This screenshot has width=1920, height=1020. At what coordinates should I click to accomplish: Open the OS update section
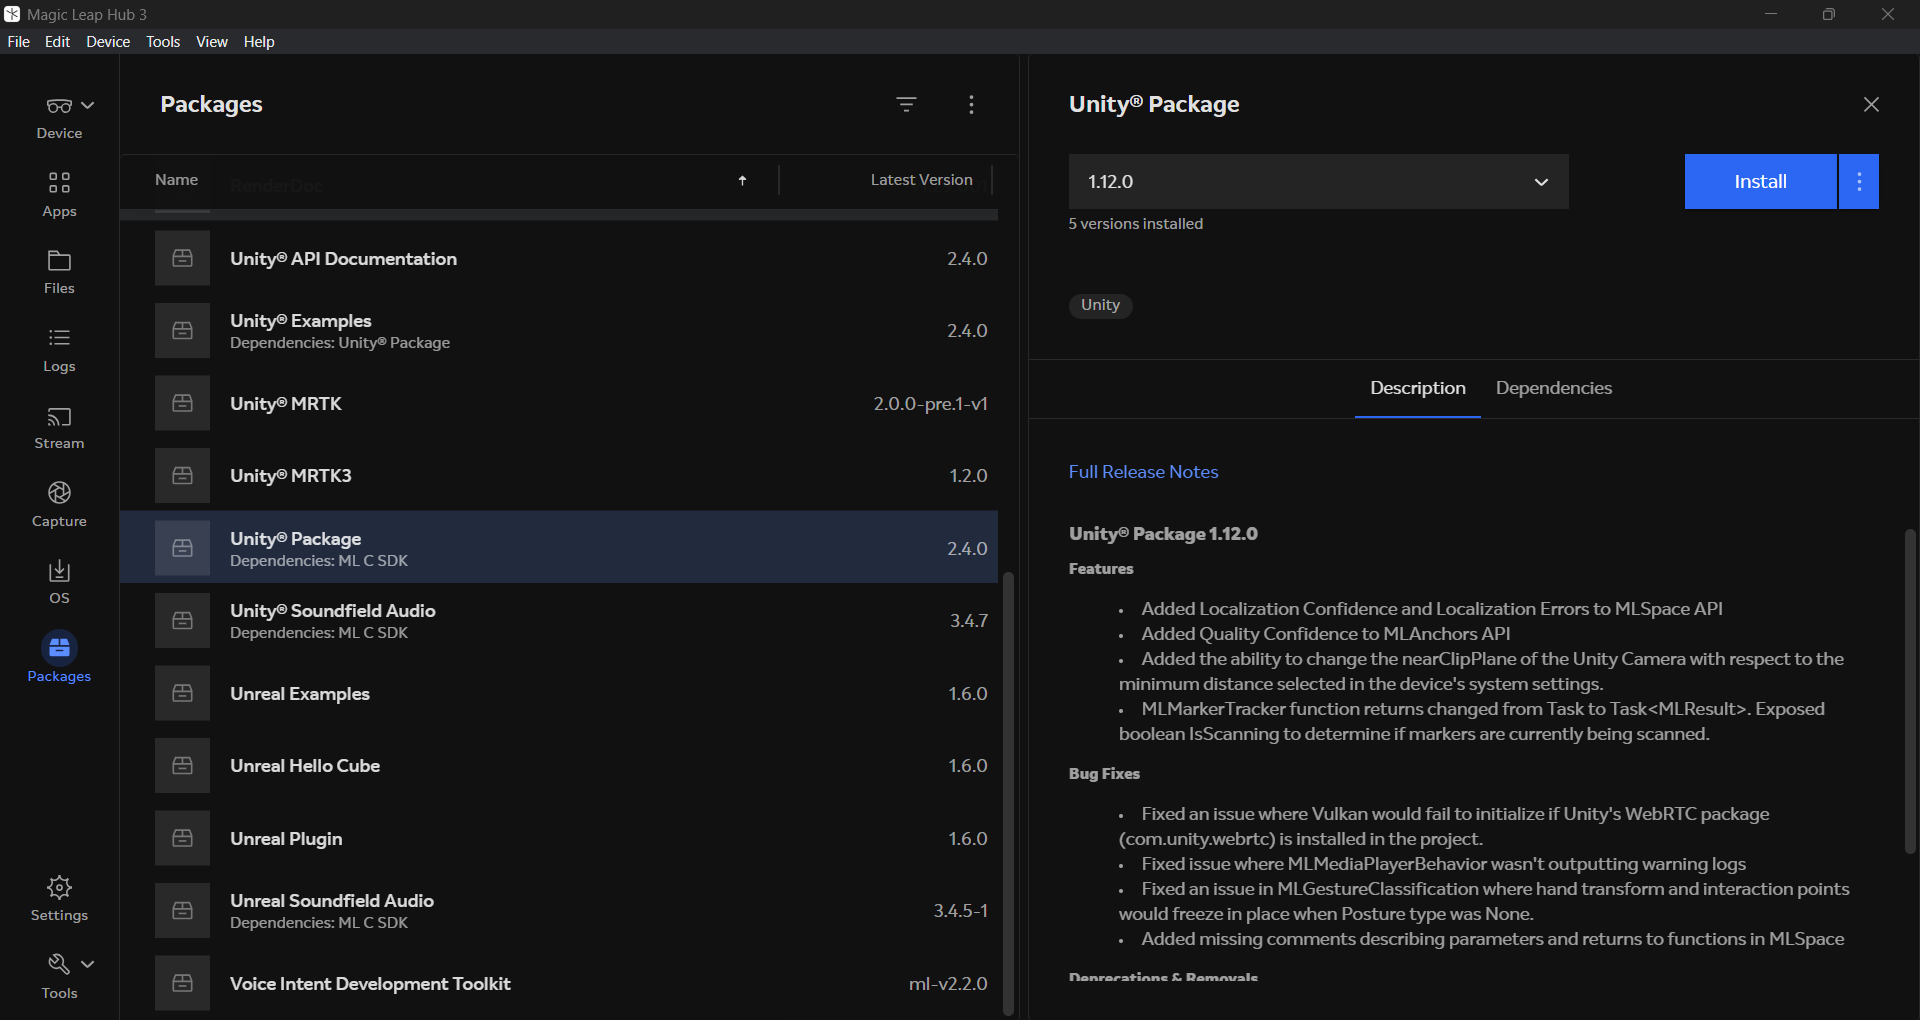59,582
